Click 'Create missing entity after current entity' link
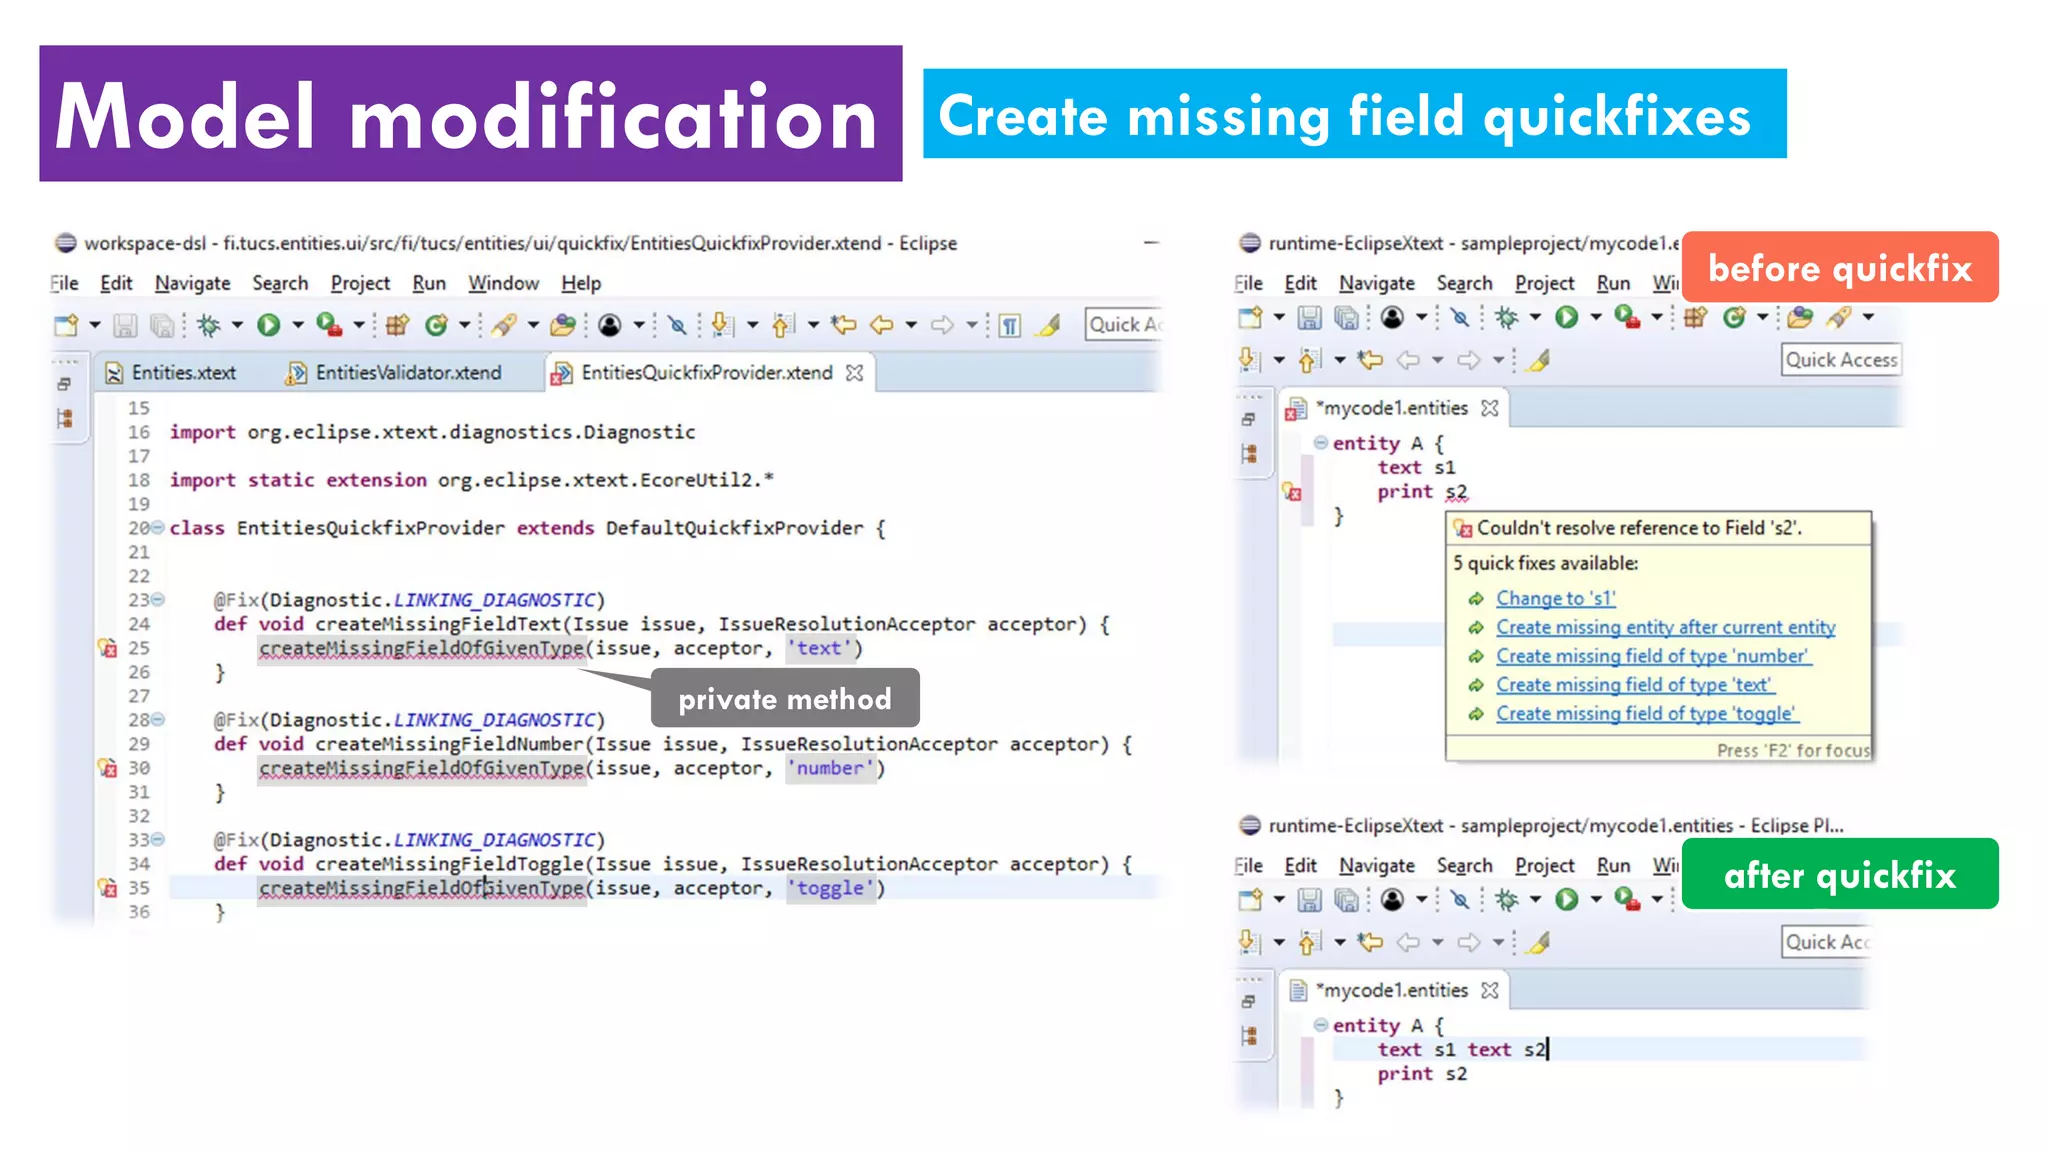This screenshot has height=1152, width=2048. (x=1666, y=627)
